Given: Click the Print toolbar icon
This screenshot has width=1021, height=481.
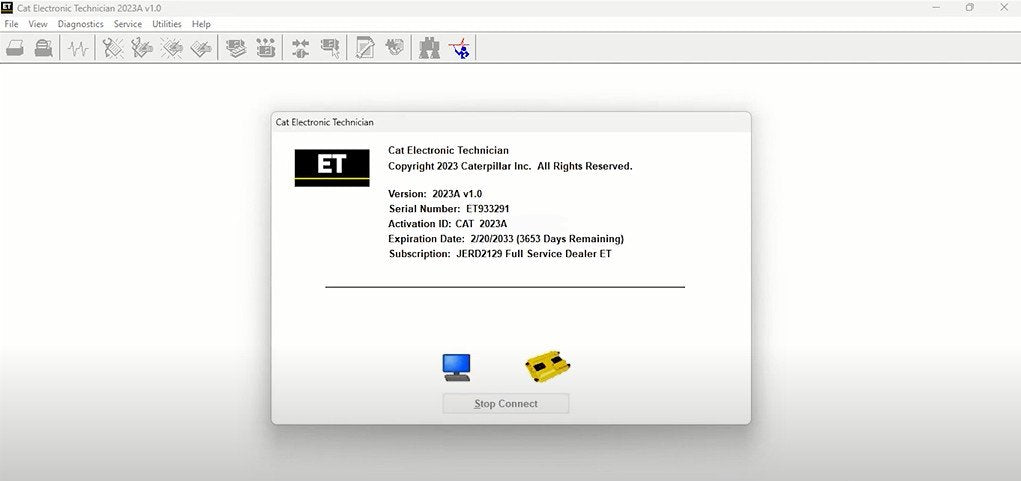Looking at the screenshot, I should click(15, 48).
